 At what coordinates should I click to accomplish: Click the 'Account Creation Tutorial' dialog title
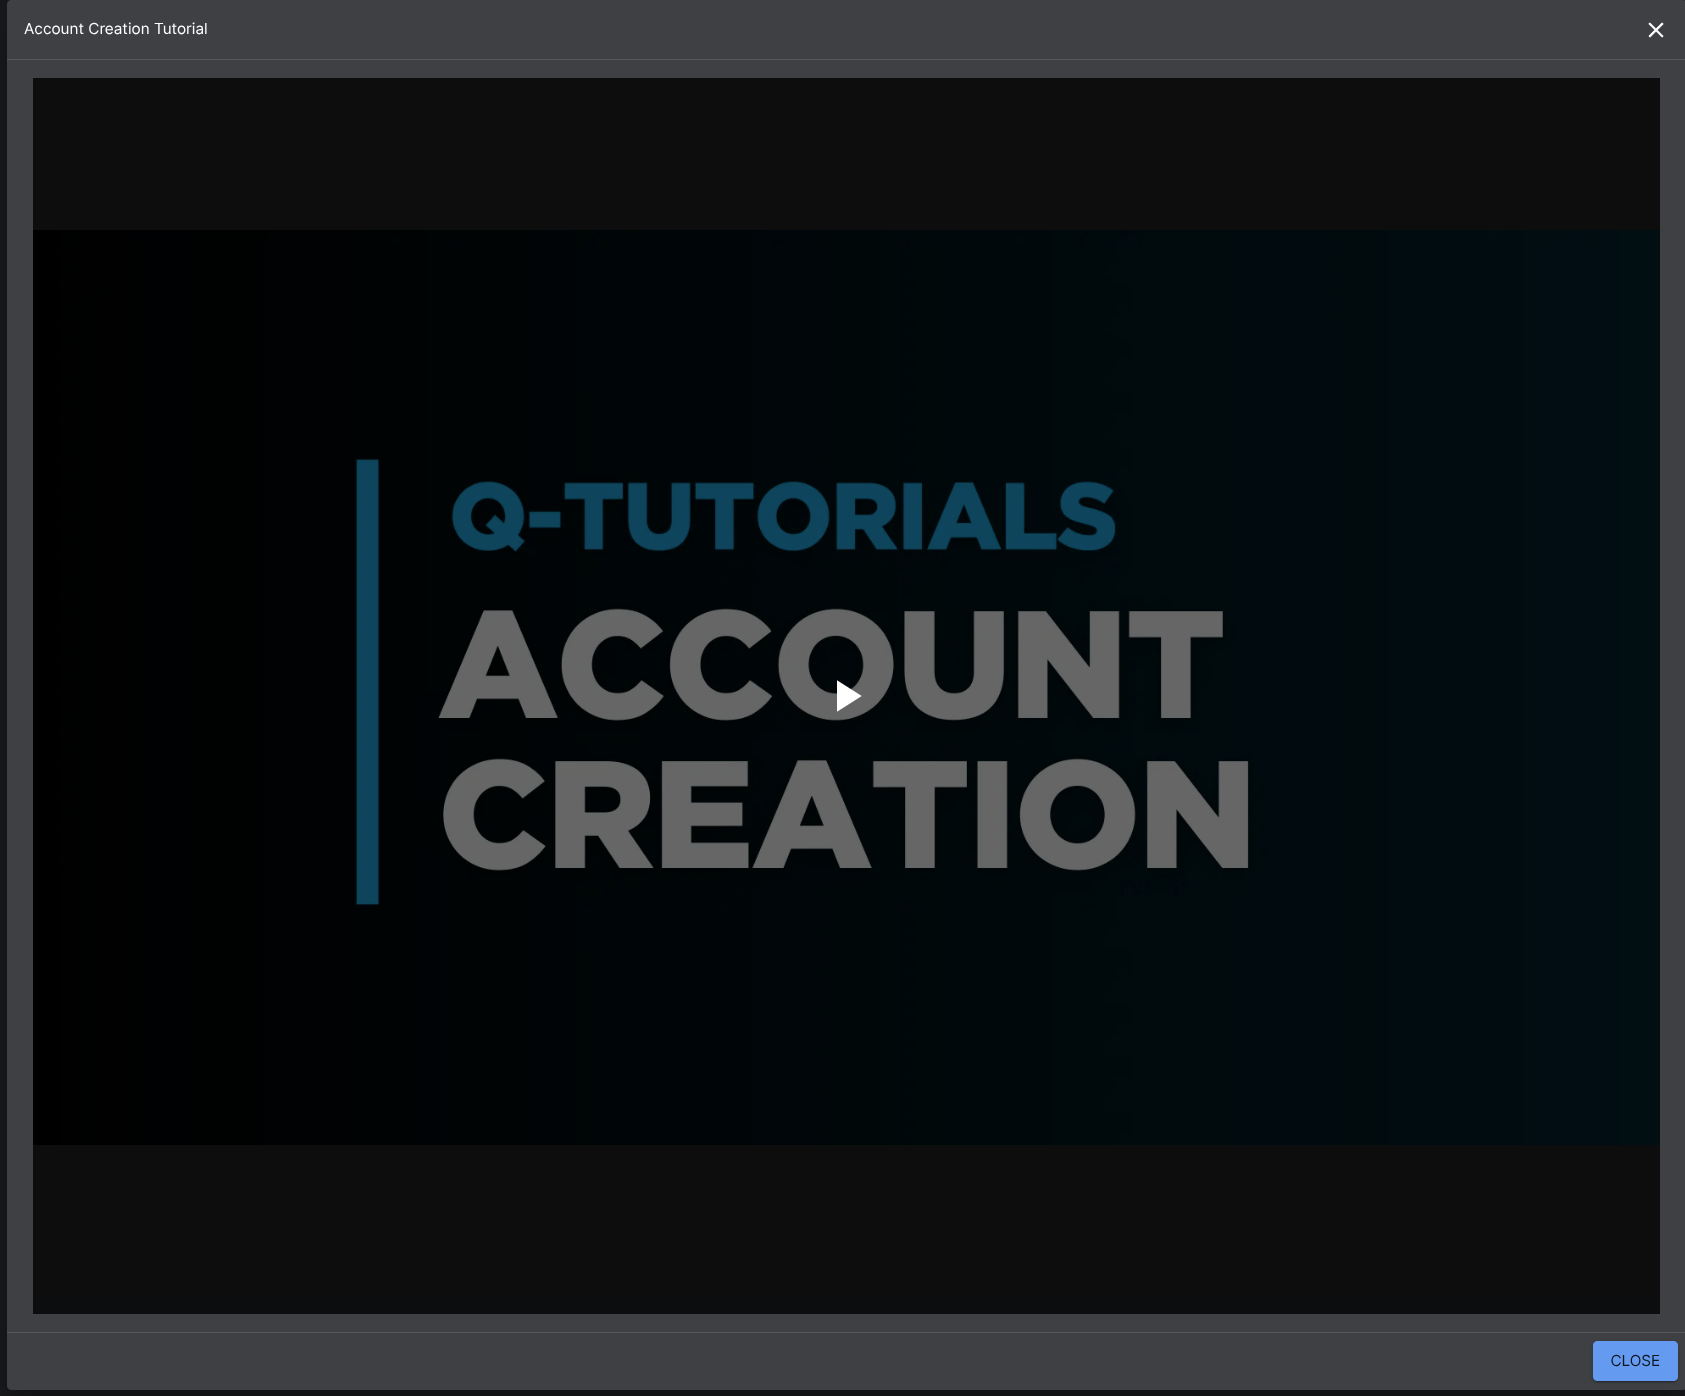[116, 29]
